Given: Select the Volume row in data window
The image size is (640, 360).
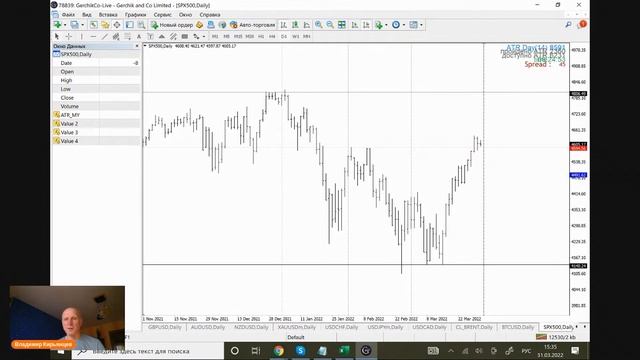Looking at the screenshot, I should pos(96,107).
